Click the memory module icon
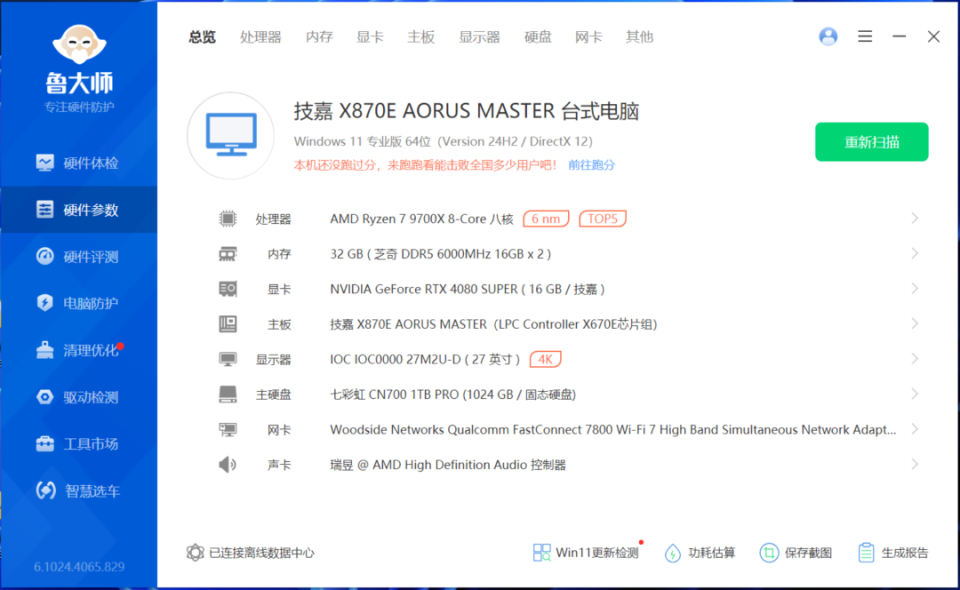The width and height of the screenshot is (960, 590). tap(228, 254)
